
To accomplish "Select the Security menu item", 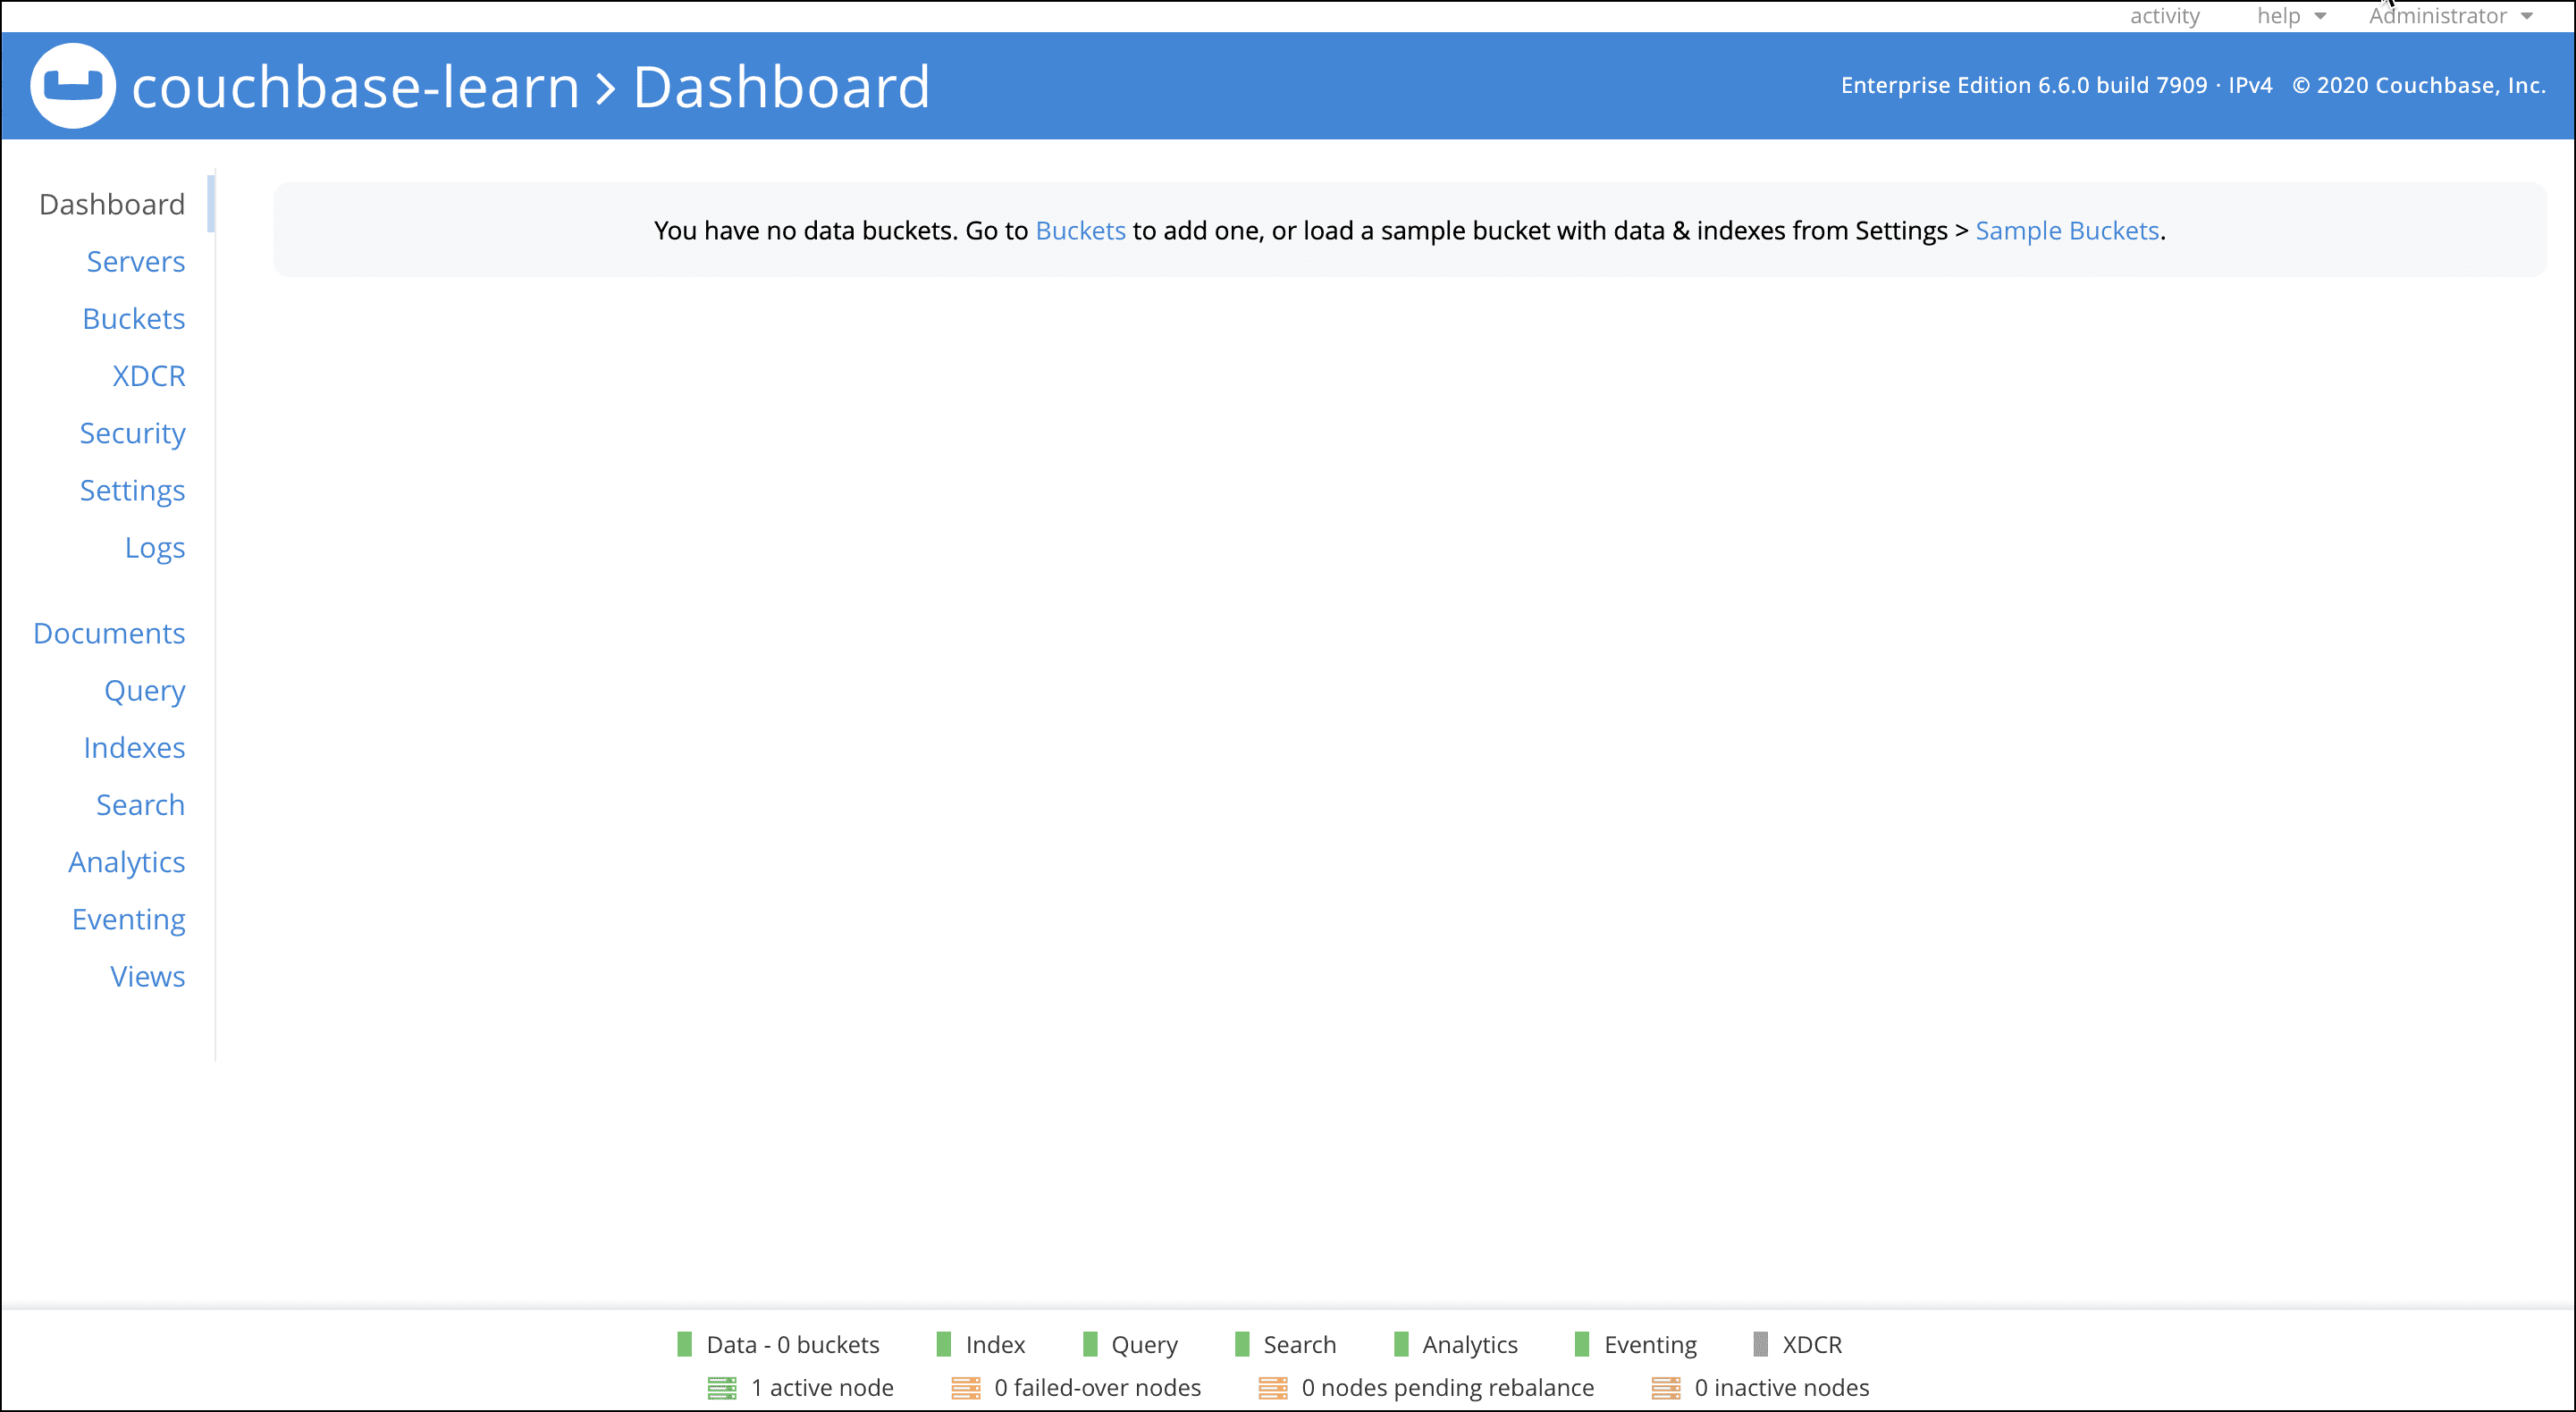I will [132, 432].
